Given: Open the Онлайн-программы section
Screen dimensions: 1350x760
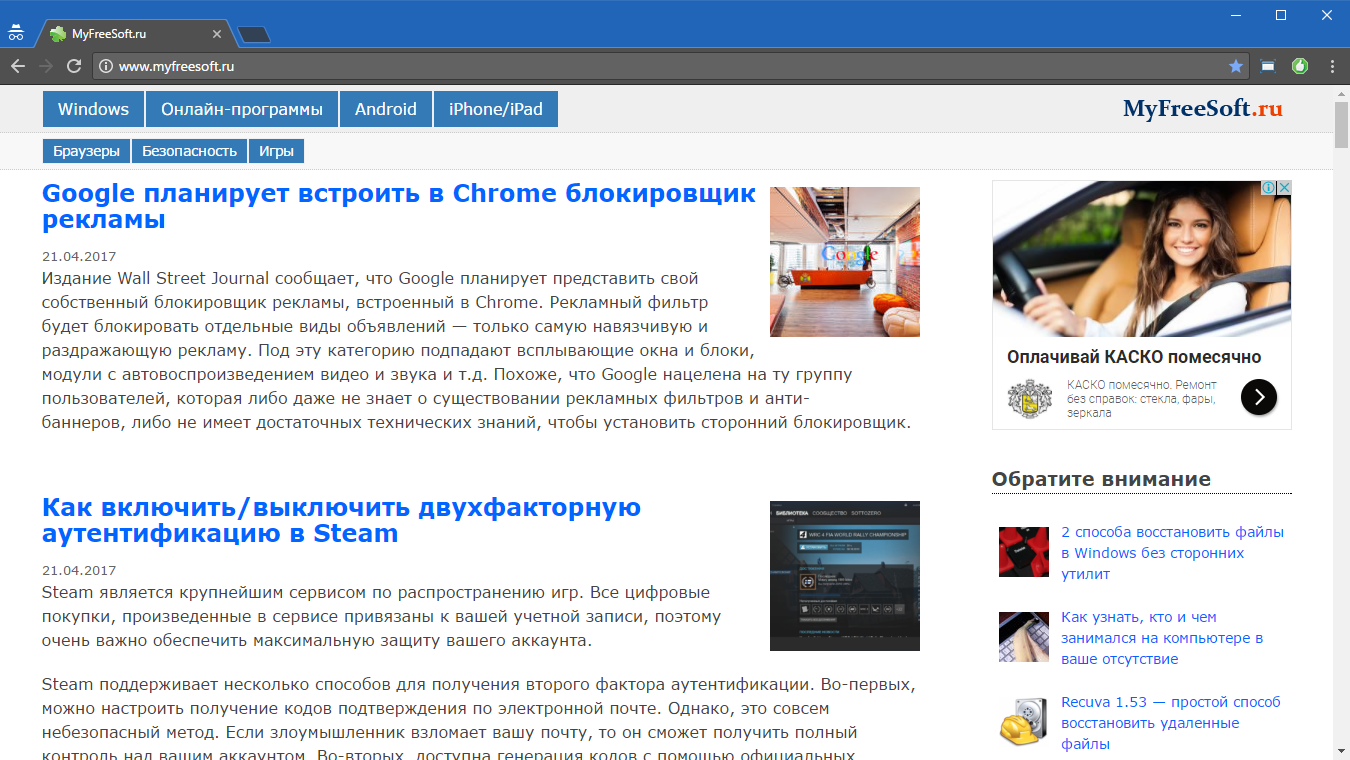Looking at the screenshot, I should pos(242,109).
